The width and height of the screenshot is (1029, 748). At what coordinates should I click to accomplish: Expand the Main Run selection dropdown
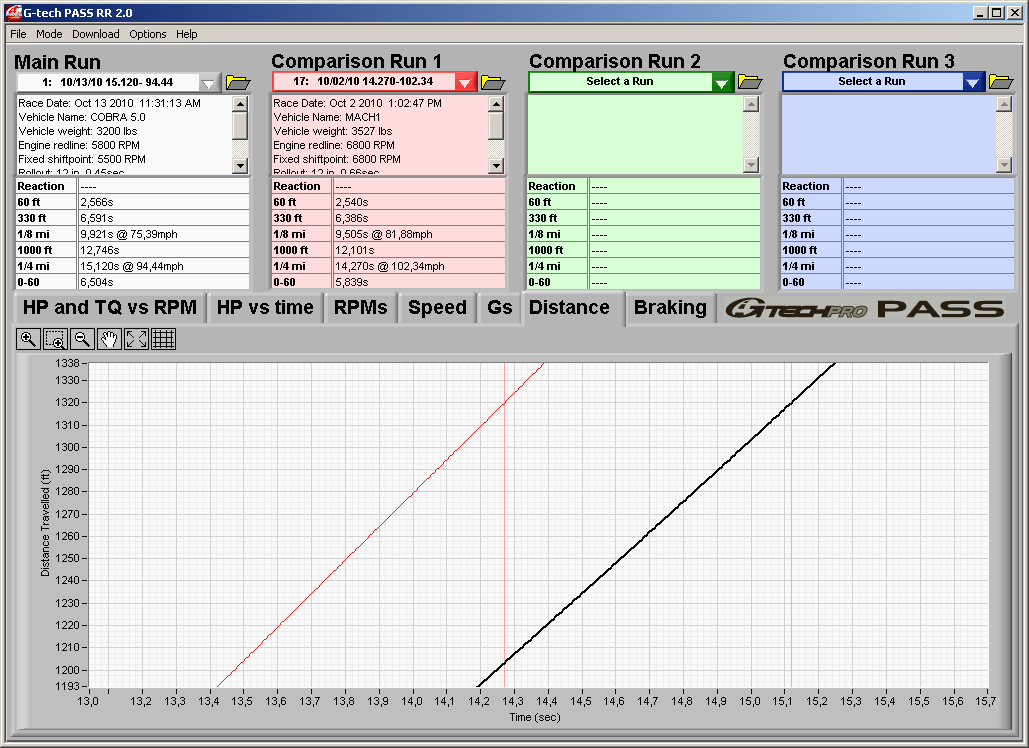(209, 83)
